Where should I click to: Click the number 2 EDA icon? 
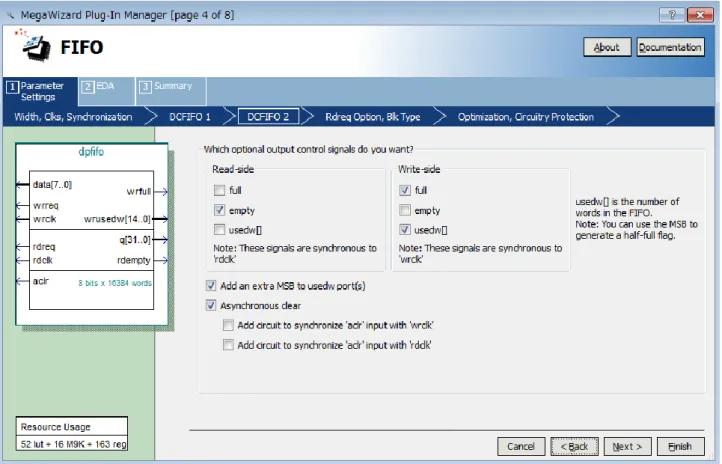coord(87,87)
